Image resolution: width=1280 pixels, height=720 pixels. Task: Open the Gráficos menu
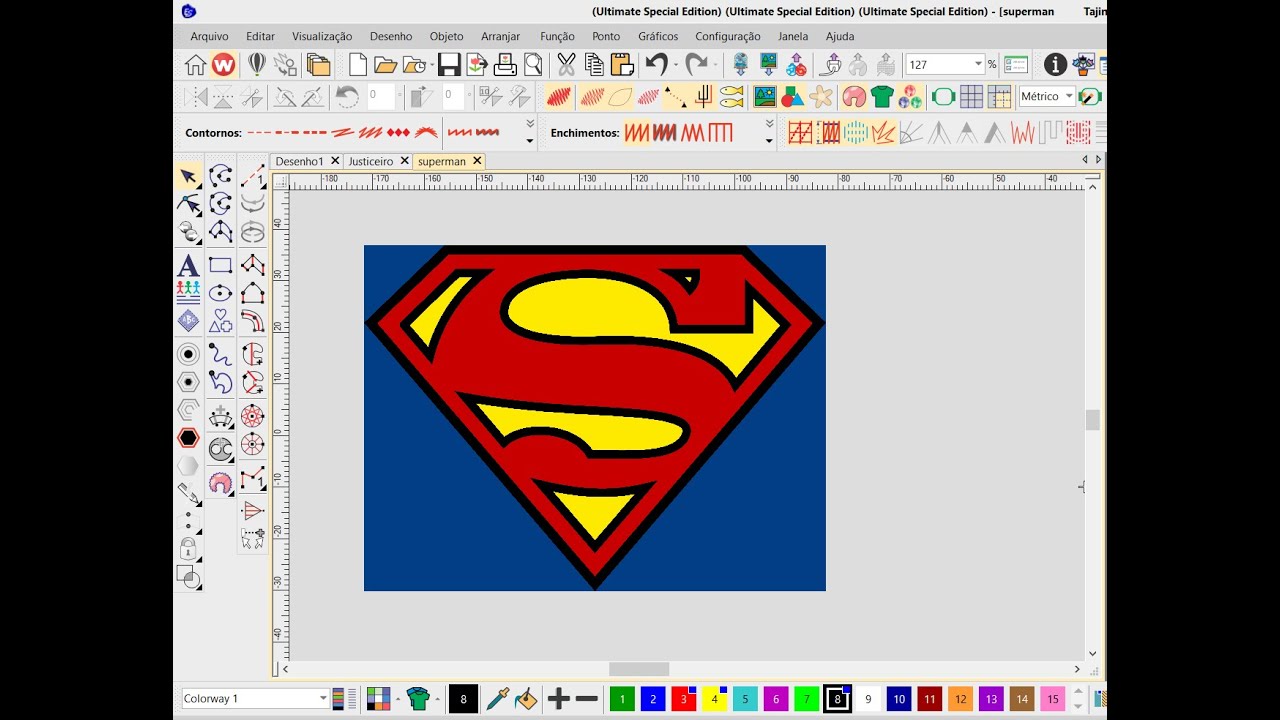658,36
